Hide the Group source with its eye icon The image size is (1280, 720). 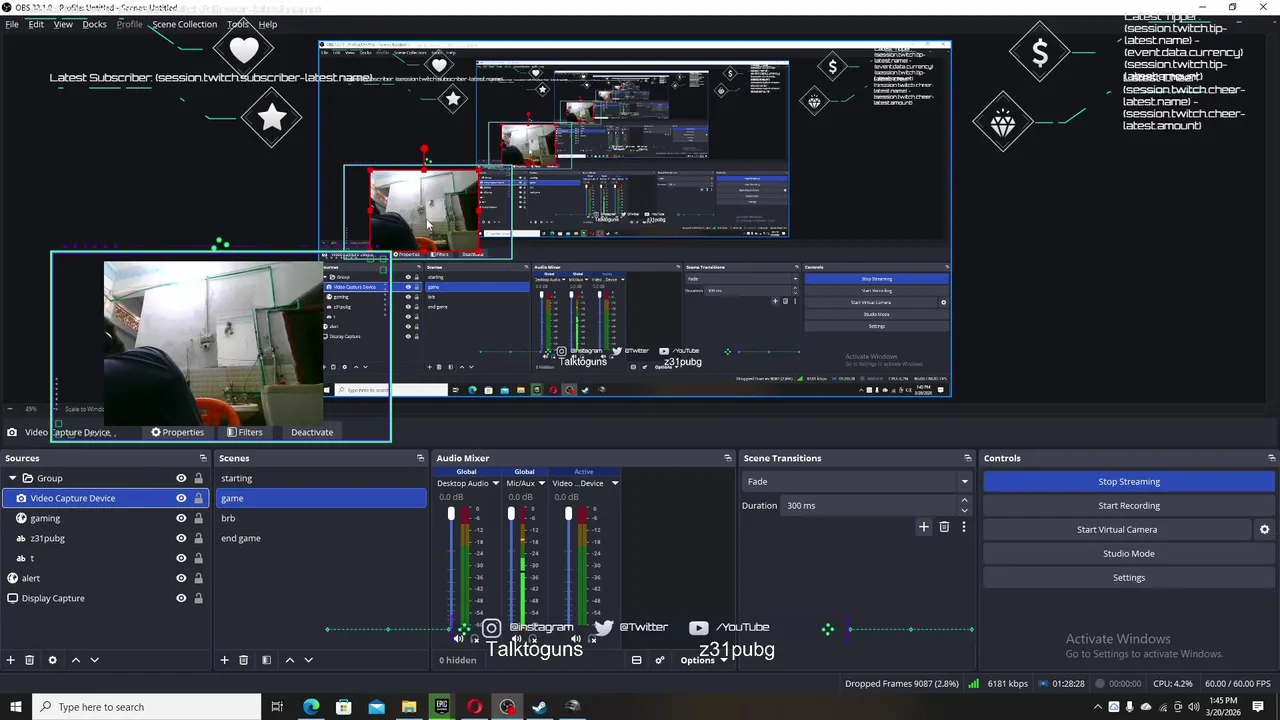[181, 478]
